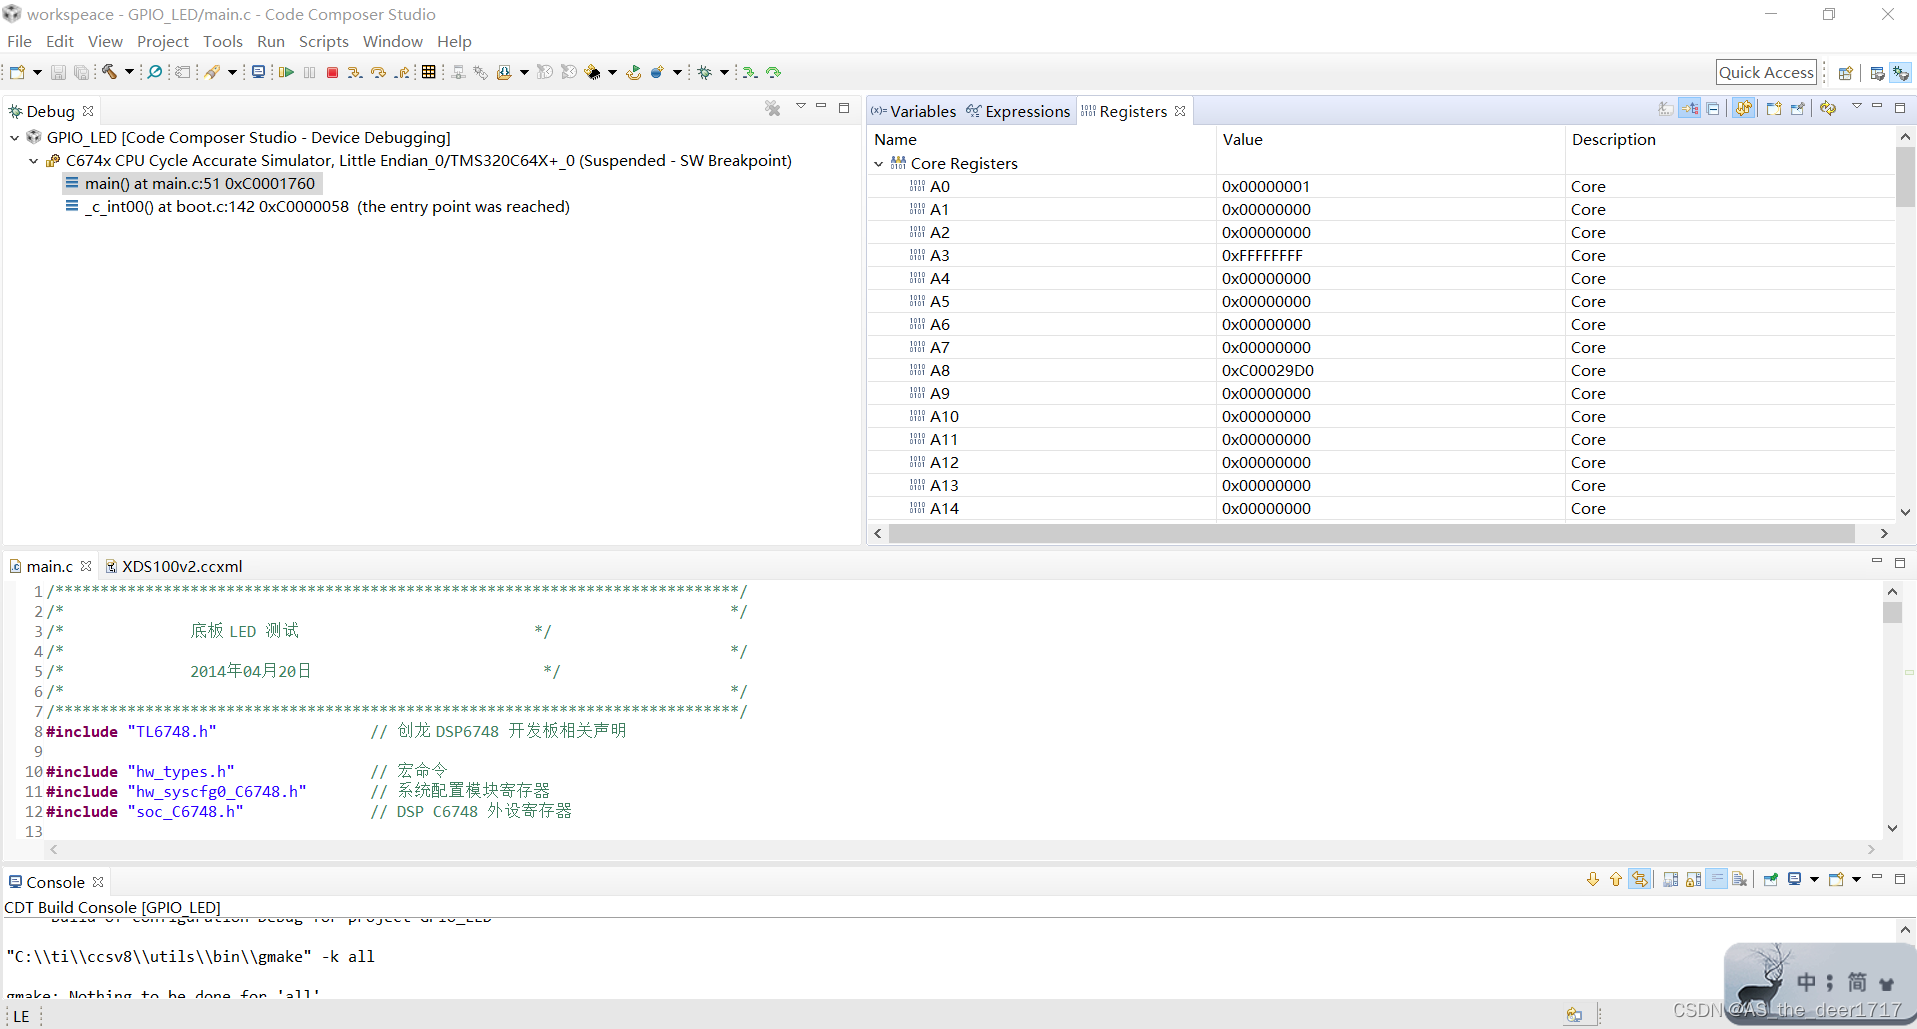Open the Run menu
The image size is (1917, 1029).
[271, 41]
